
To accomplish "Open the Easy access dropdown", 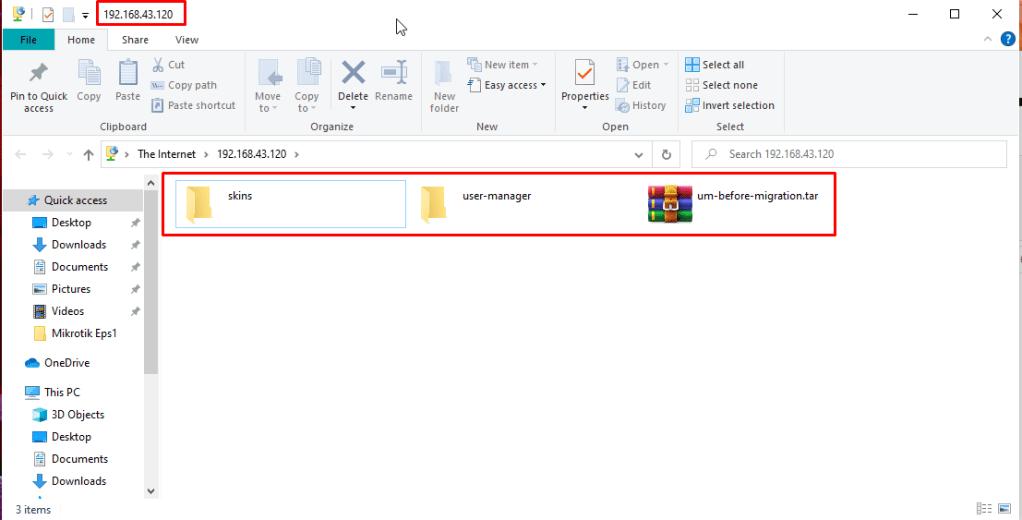I will (x=515, y=85).
